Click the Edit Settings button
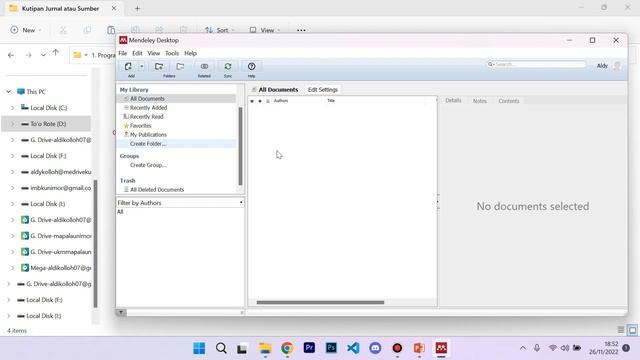This screenshot has height=360, width=640. click(323, 90)
